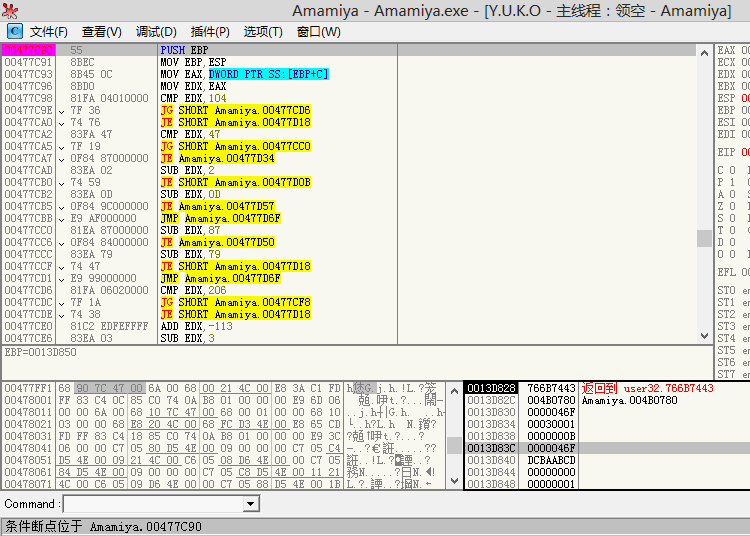Click stack value 766B7443
The width and height of the screenshot is (750, 536).
tap(551, 388)
